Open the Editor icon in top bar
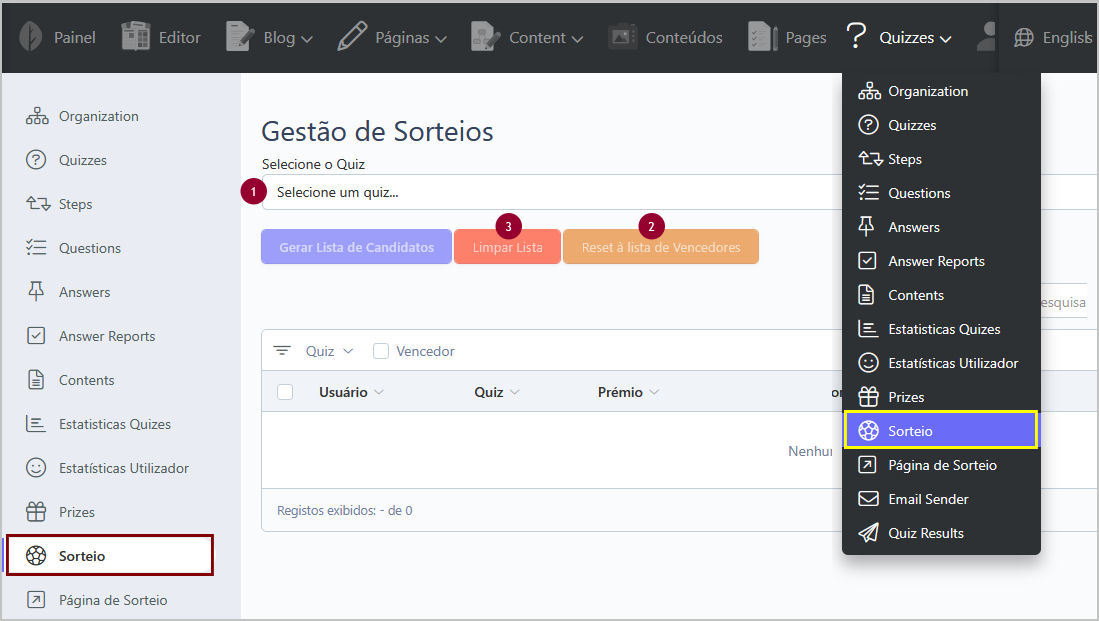Viewport: 1099px width, 621px height. [135, 36]
